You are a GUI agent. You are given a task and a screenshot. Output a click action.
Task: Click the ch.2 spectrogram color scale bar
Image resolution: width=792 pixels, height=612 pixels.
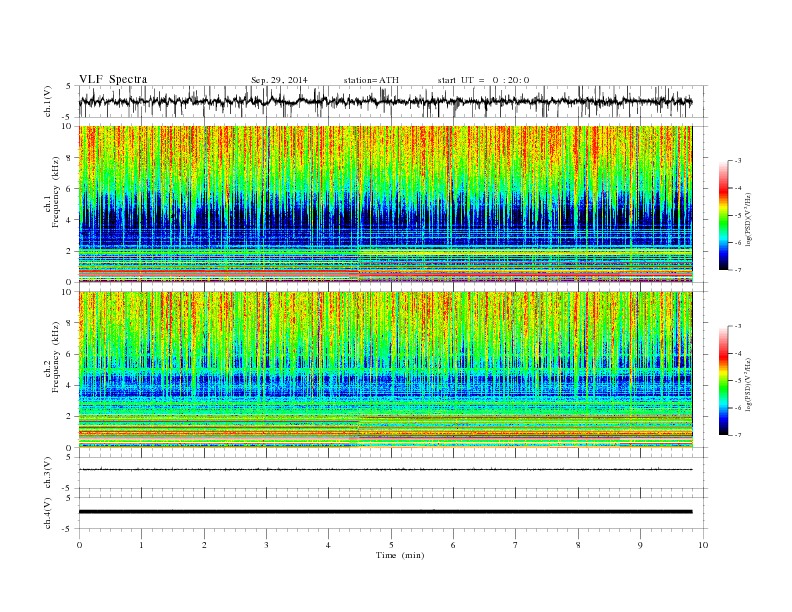click(x=723, y=380)
